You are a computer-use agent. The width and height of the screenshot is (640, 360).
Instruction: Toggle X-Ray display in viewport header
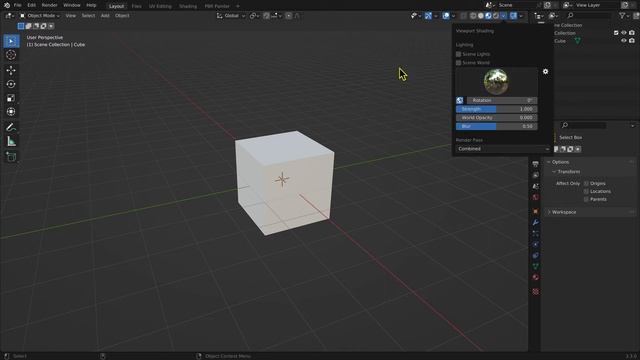pos(464,16)
